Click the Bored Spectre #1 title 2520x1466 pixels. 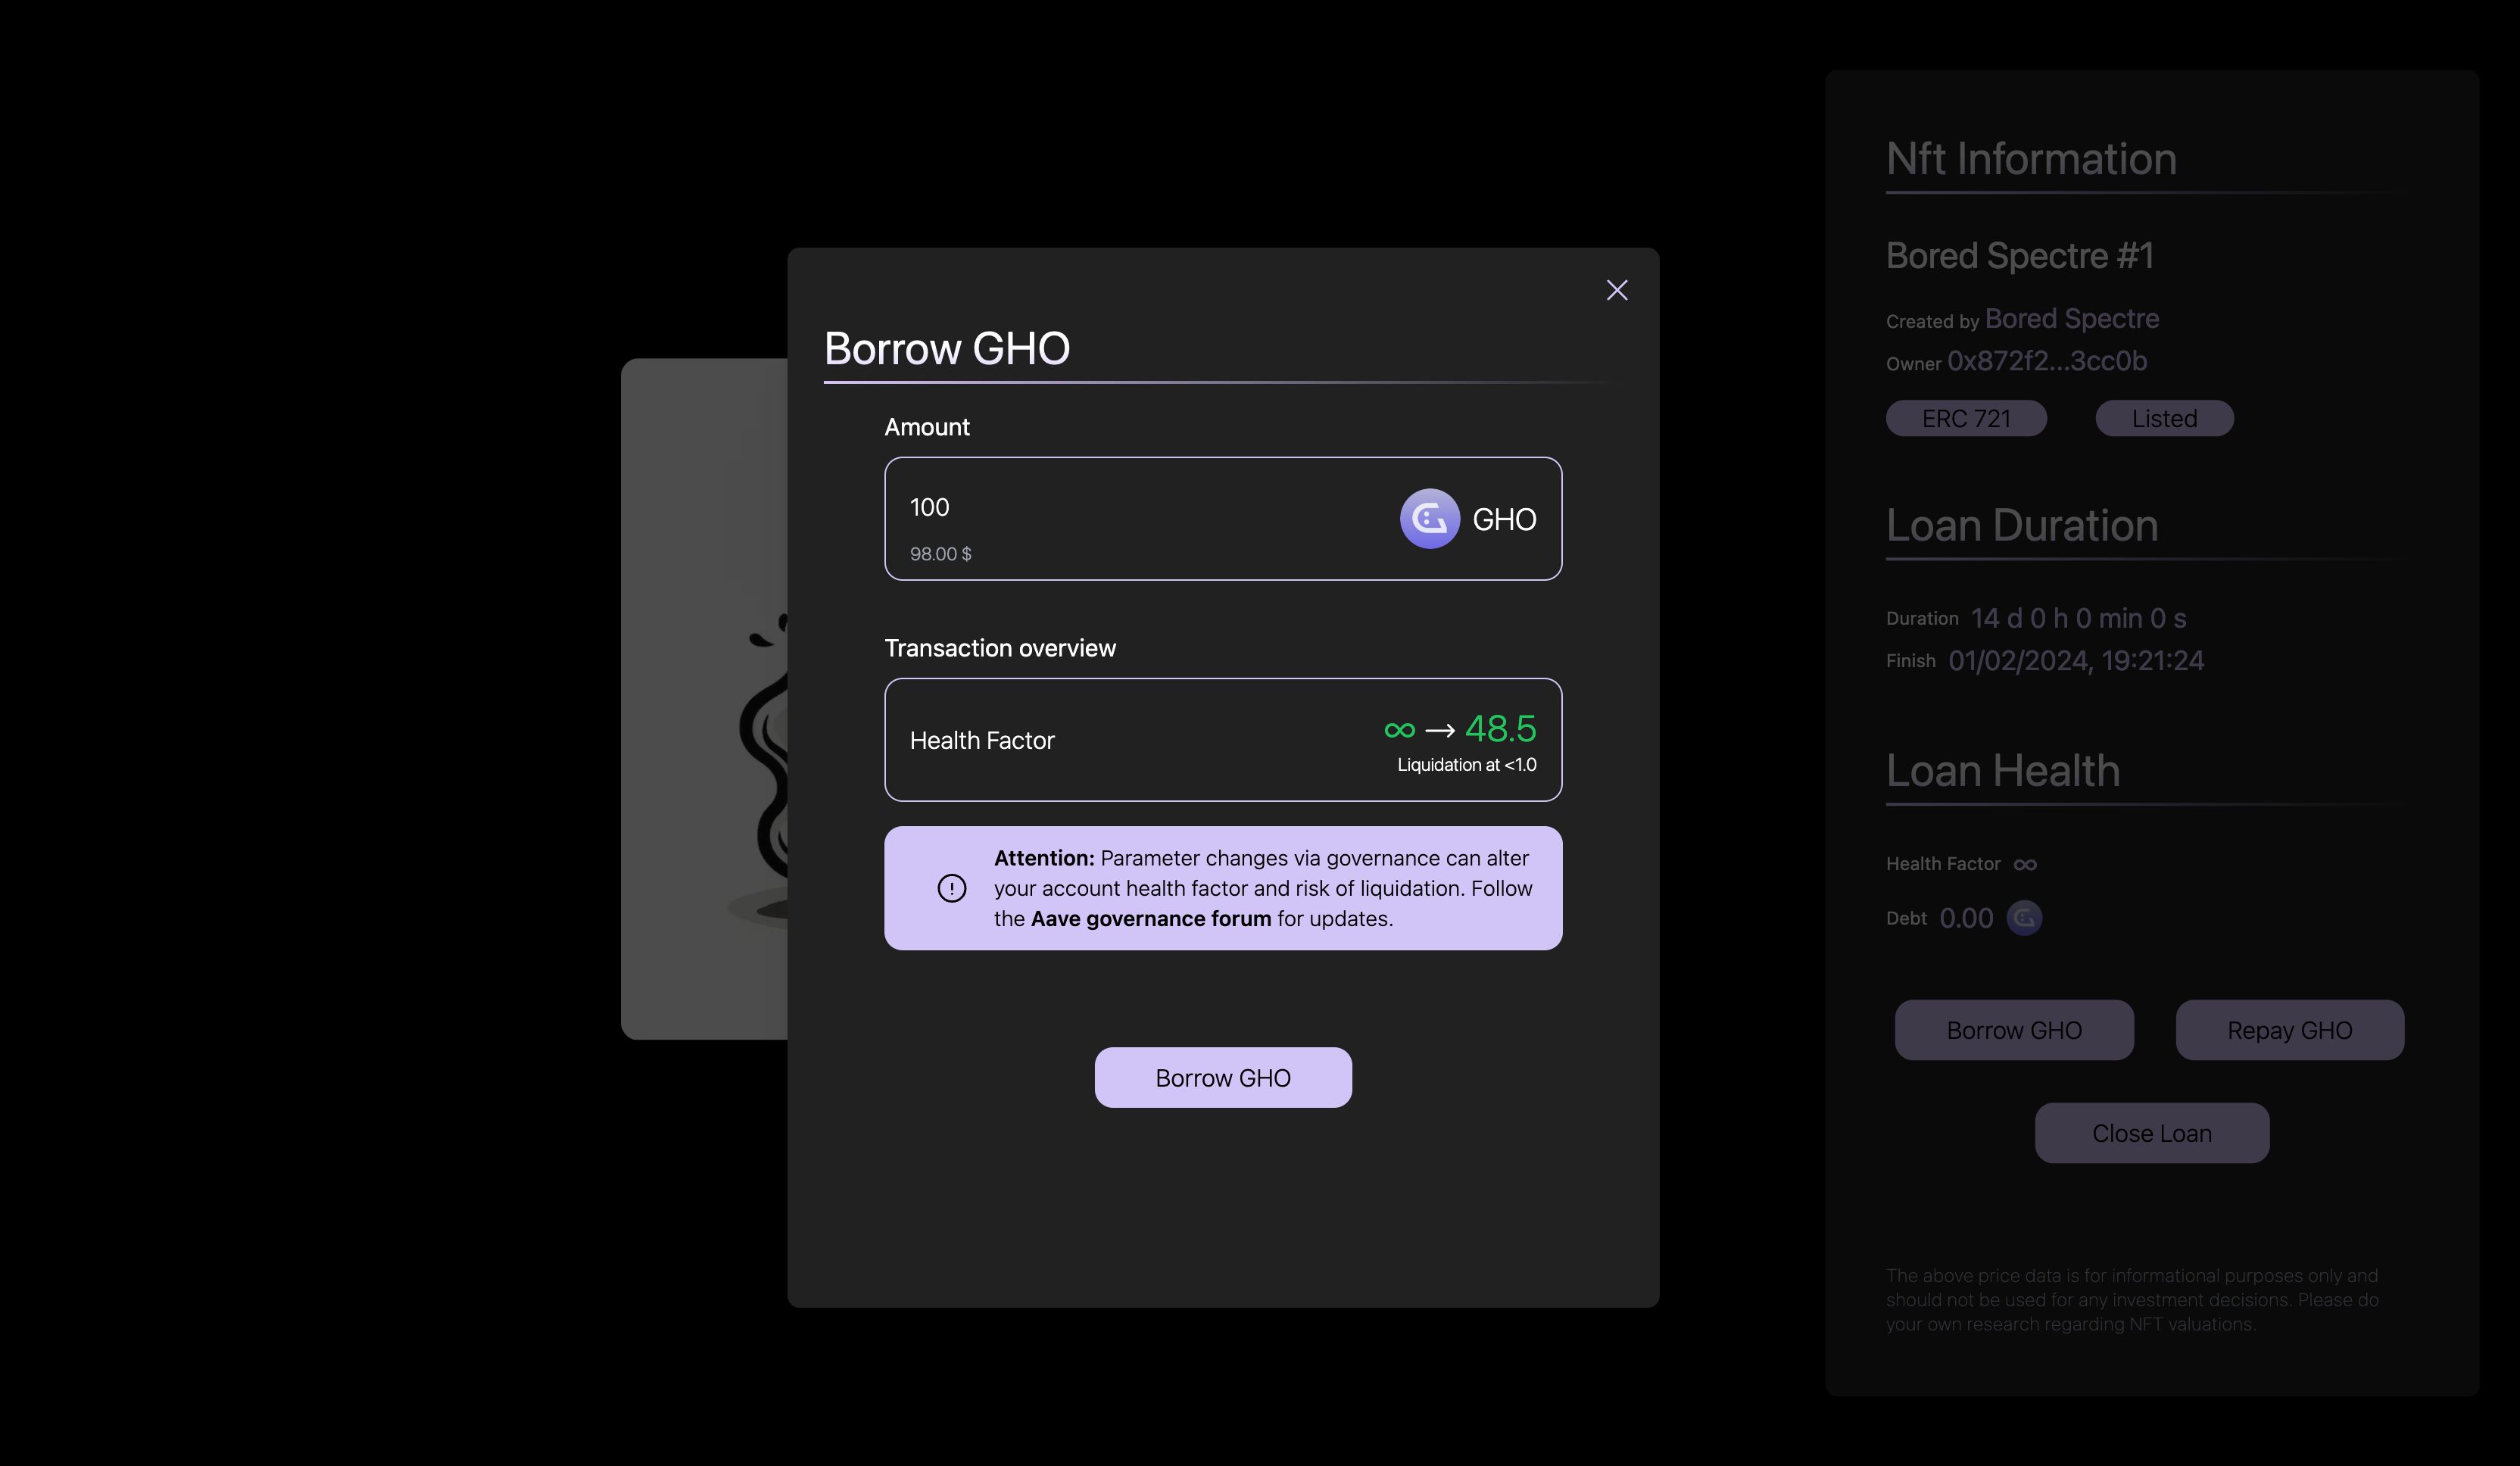pyautogui.click(x=2019, y=255)
